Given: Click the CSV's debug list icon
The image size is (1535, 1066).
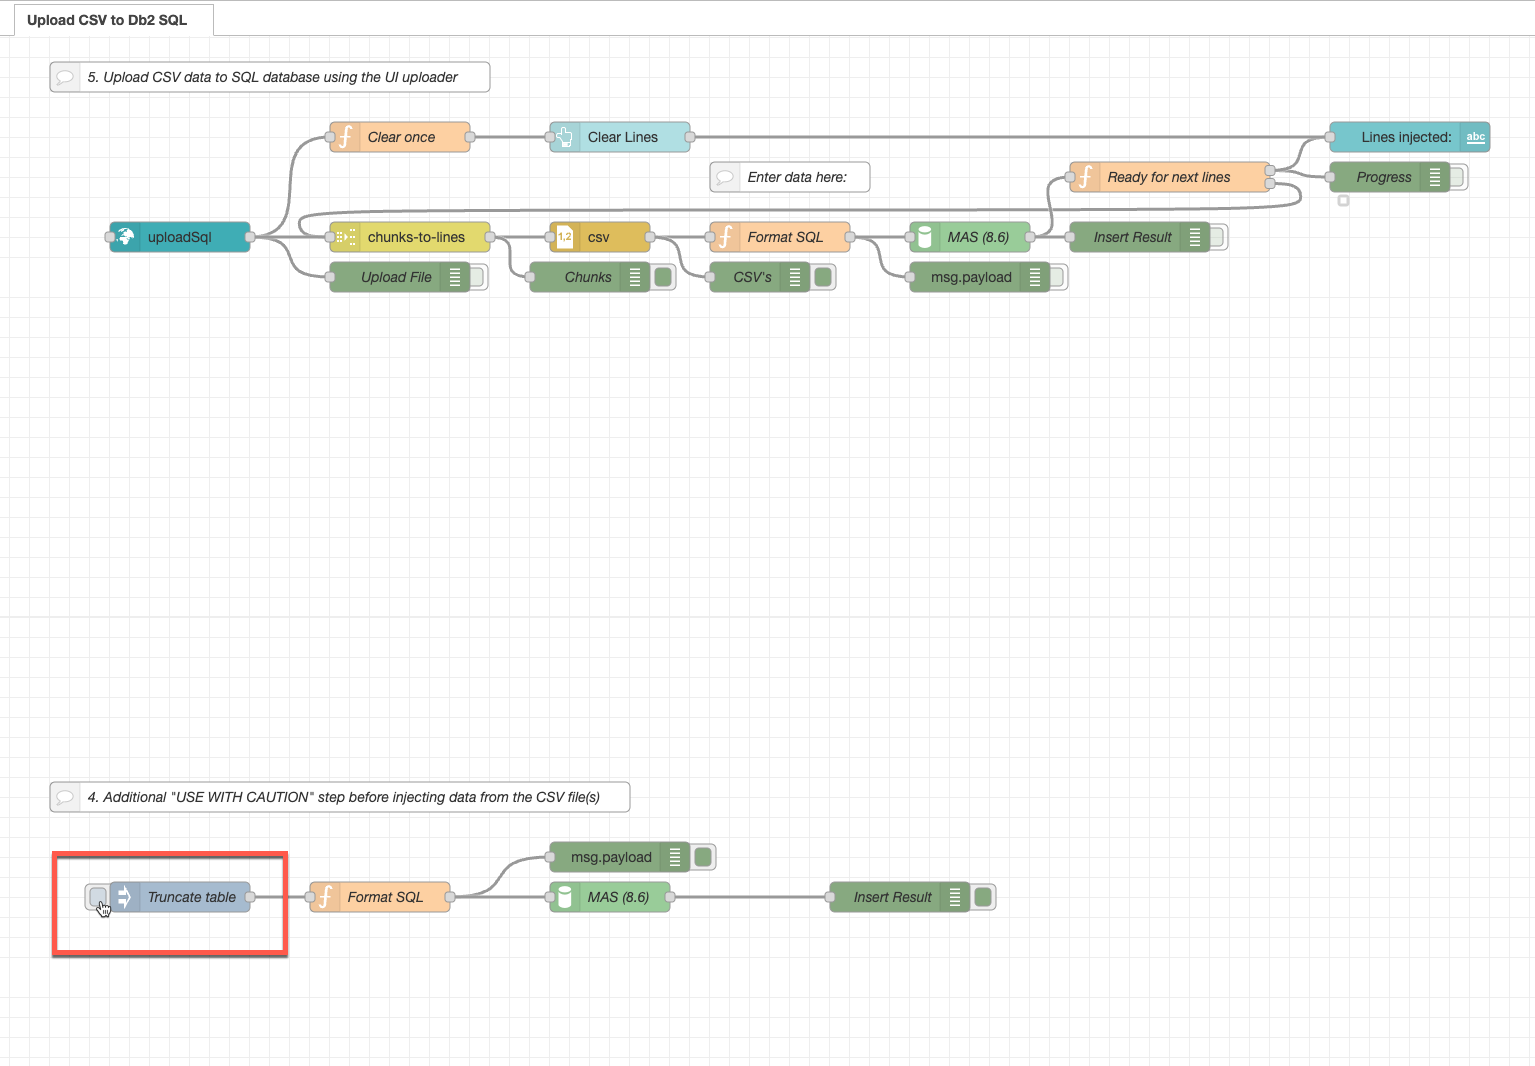Looking at the screenshot, I should point(795,277).
